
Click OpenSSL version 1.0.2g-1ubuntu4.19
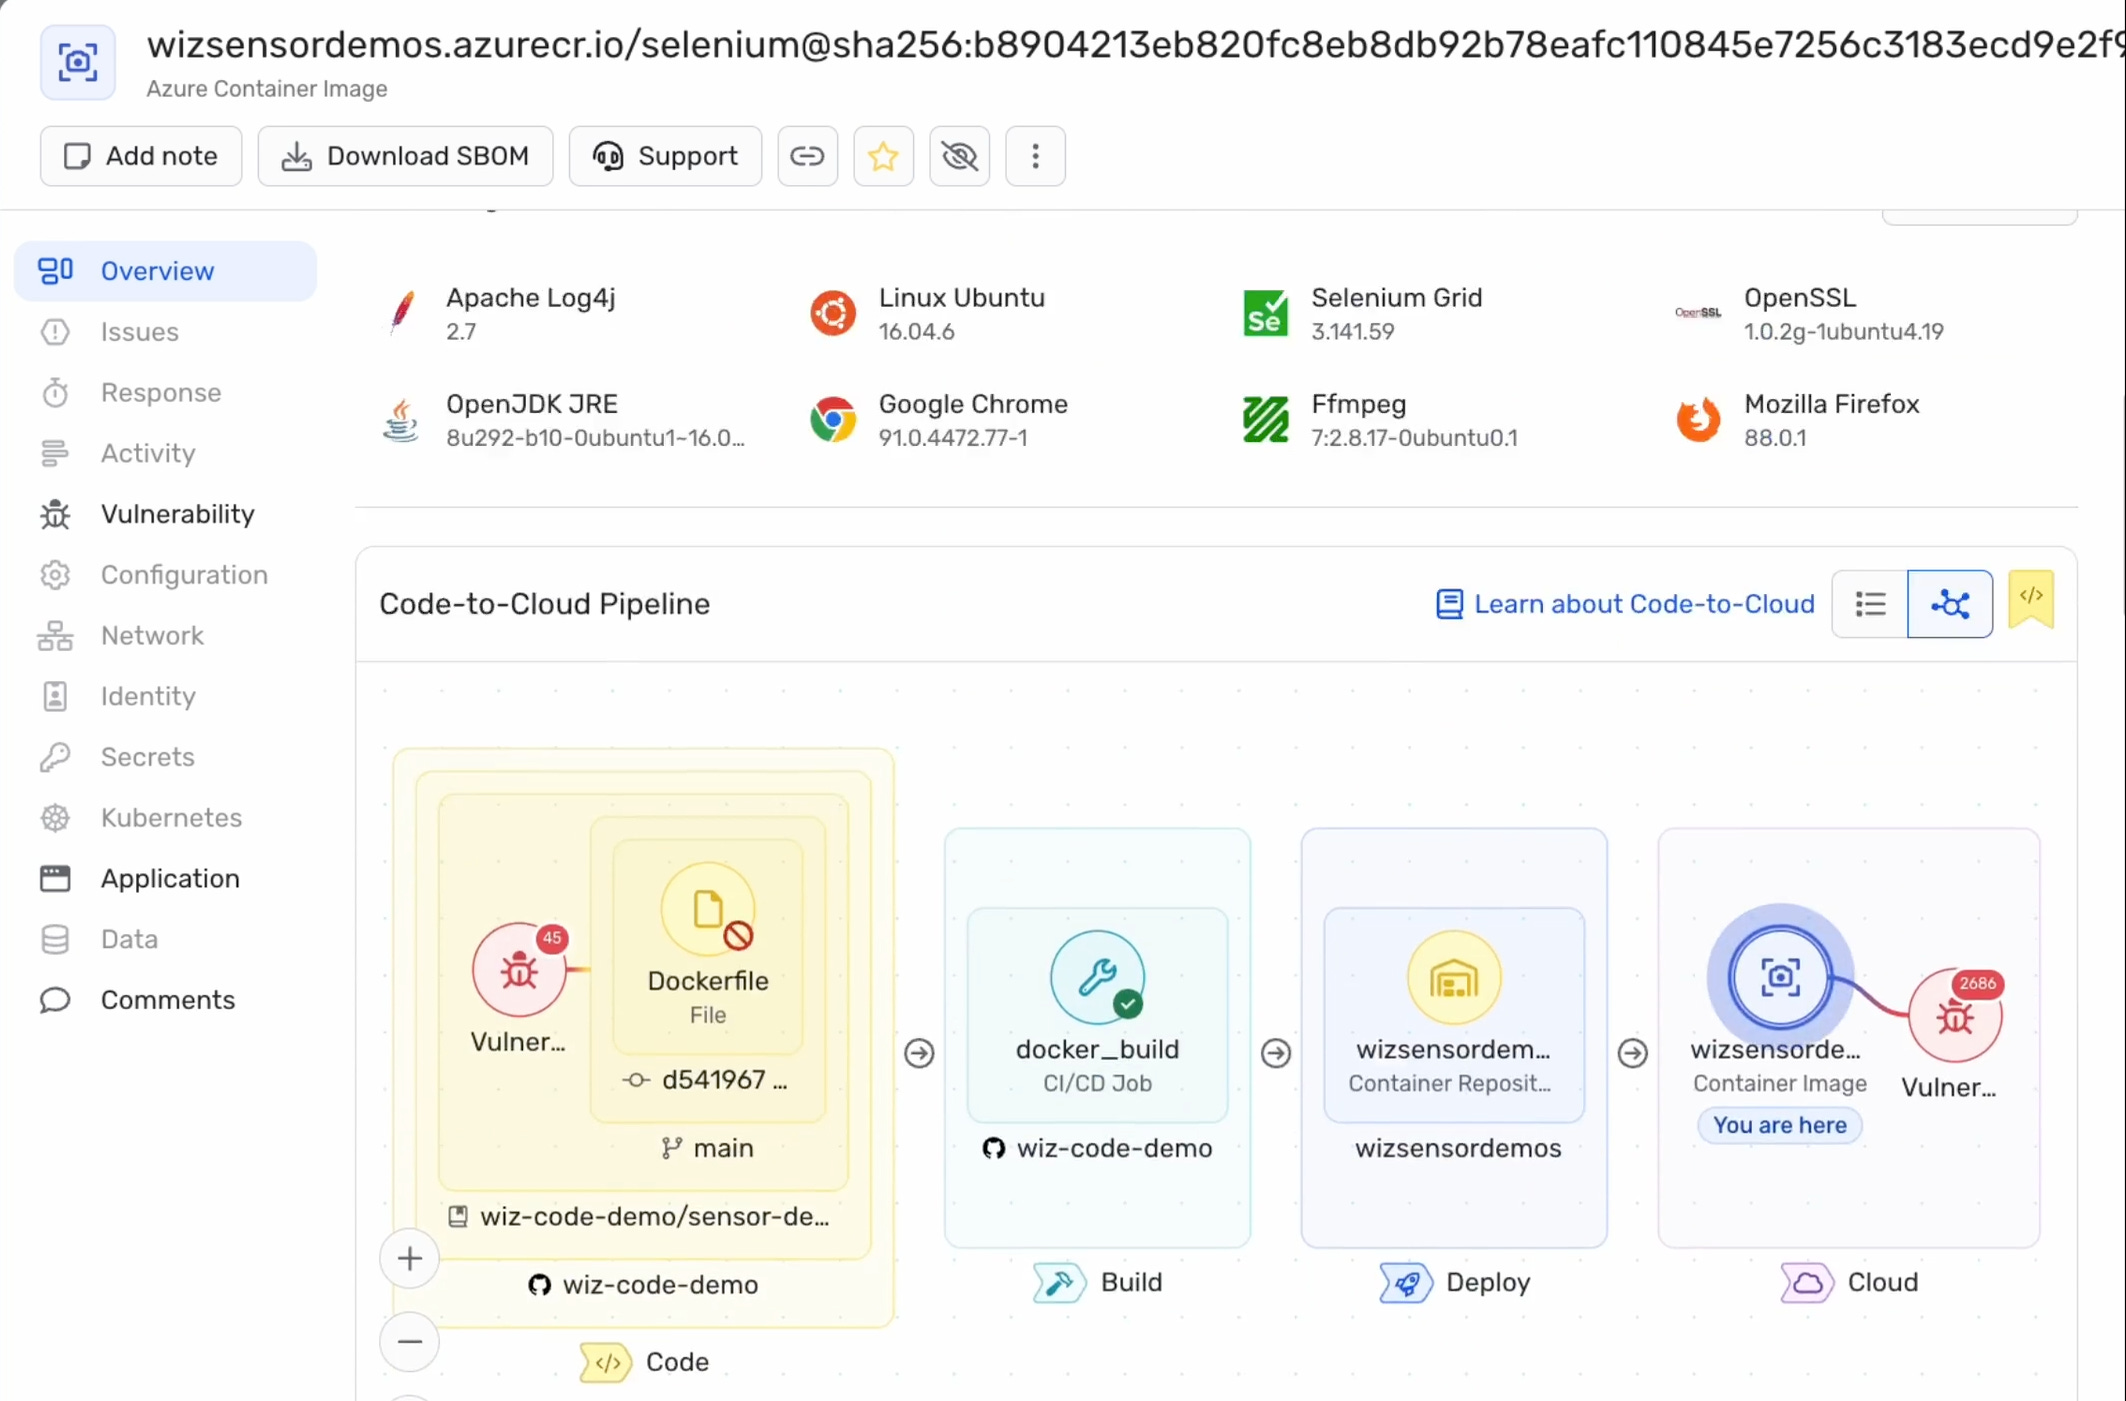[1844, 331]
